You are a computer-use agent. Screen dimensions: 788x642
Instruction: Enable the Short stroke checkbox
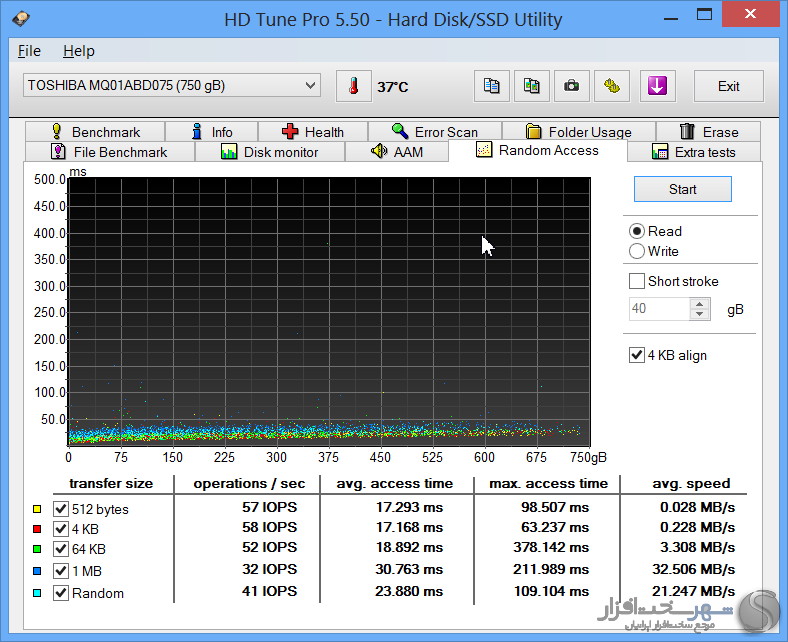637,282
